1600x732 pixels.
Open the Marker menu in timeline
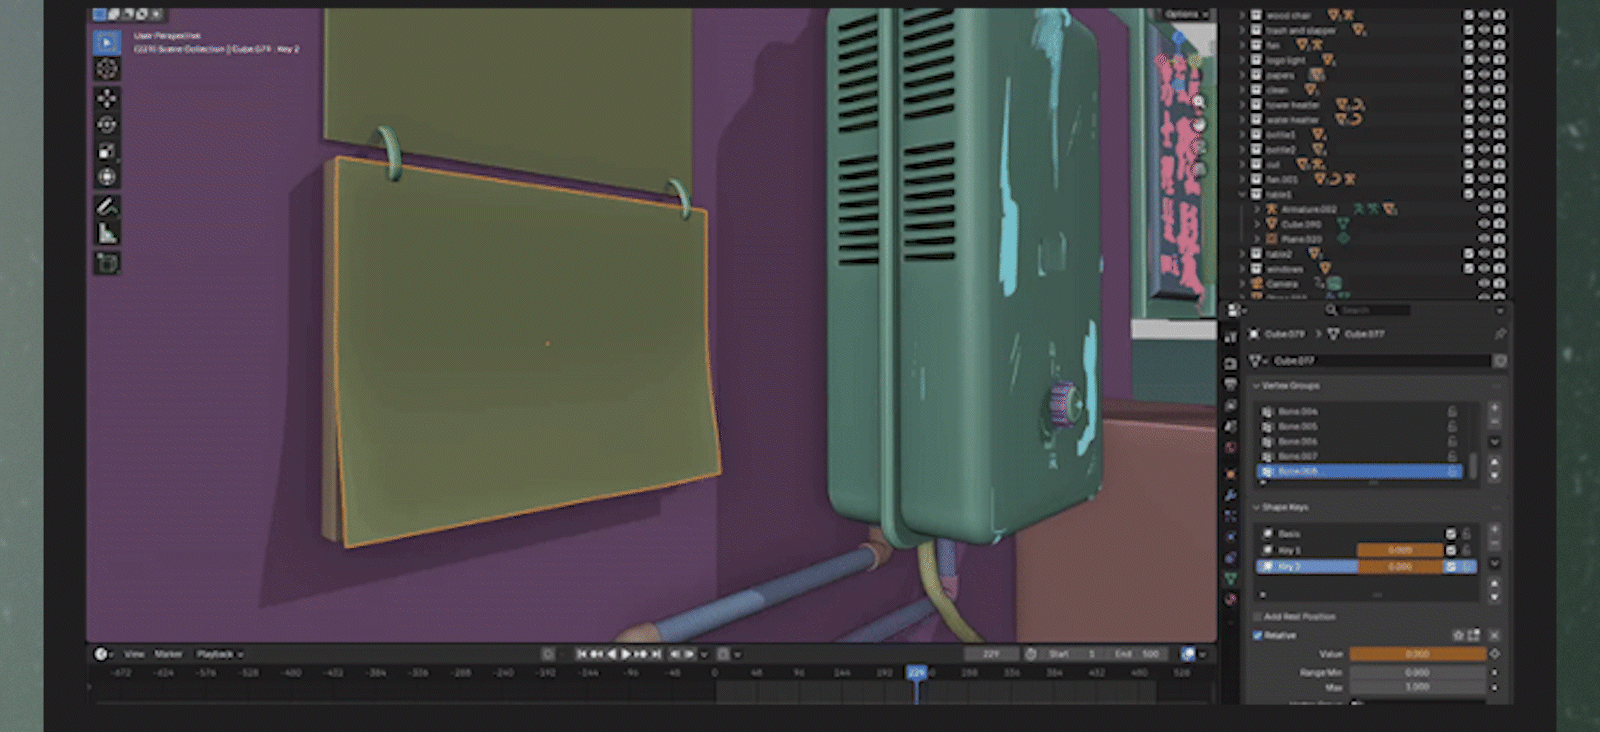point(168,654)
